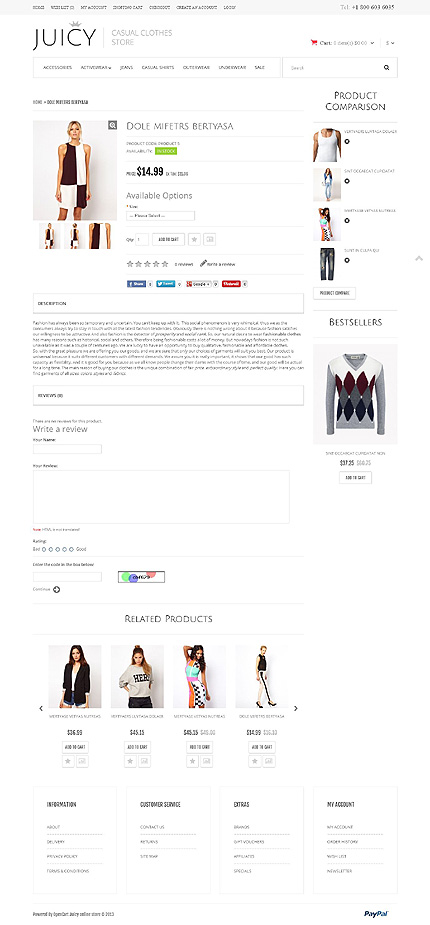Click compare icon next to wishlist star
Image resolution: width=430 pixels, height=925 pixels.
click(209, 239)
